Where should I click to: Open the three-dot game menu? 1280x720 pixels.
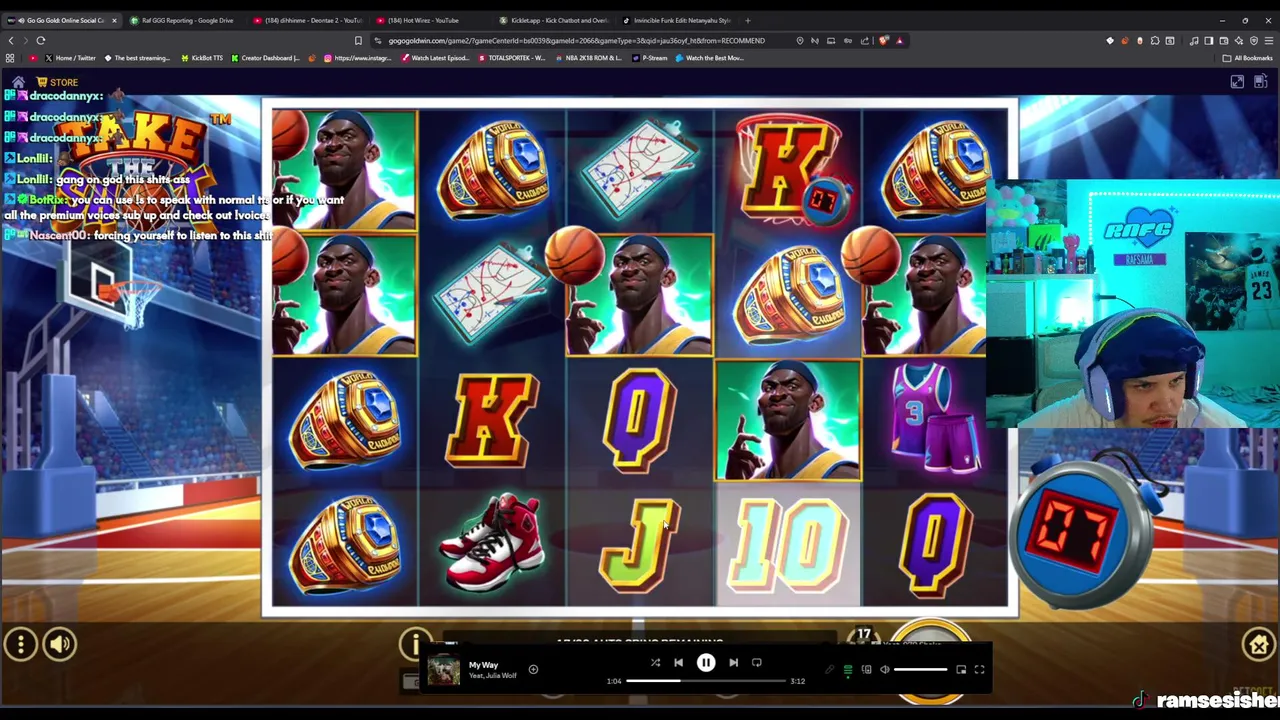pos(20,645)
